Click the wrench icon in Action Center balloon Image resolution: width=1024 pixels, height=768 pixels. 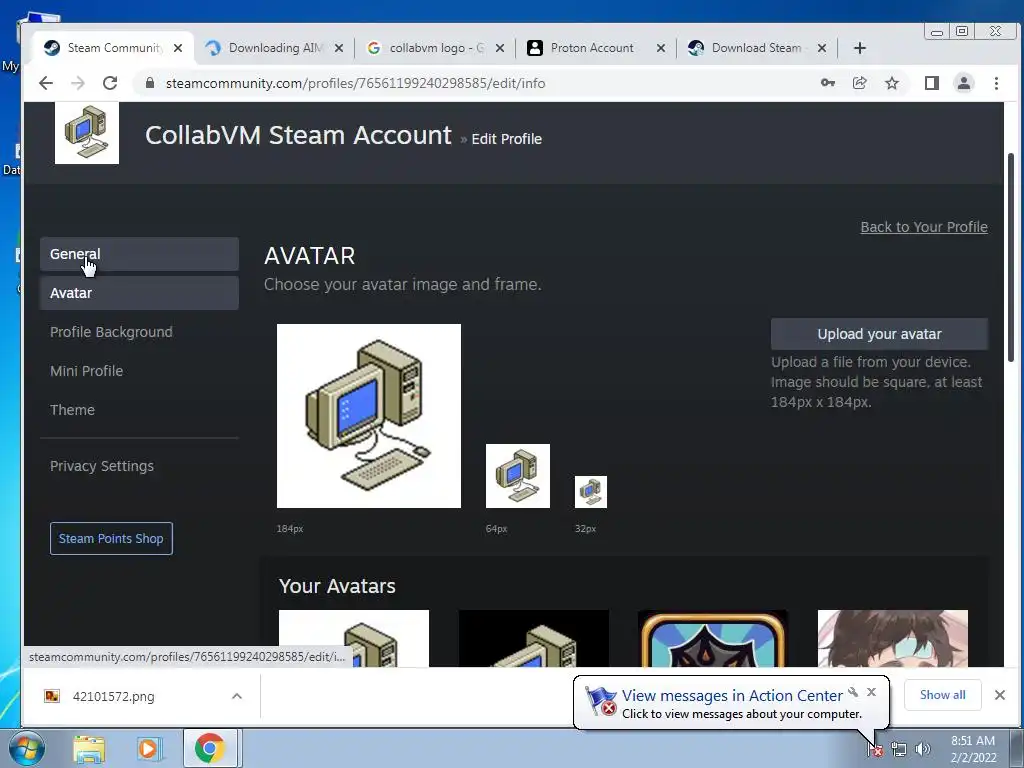[853, 692]
